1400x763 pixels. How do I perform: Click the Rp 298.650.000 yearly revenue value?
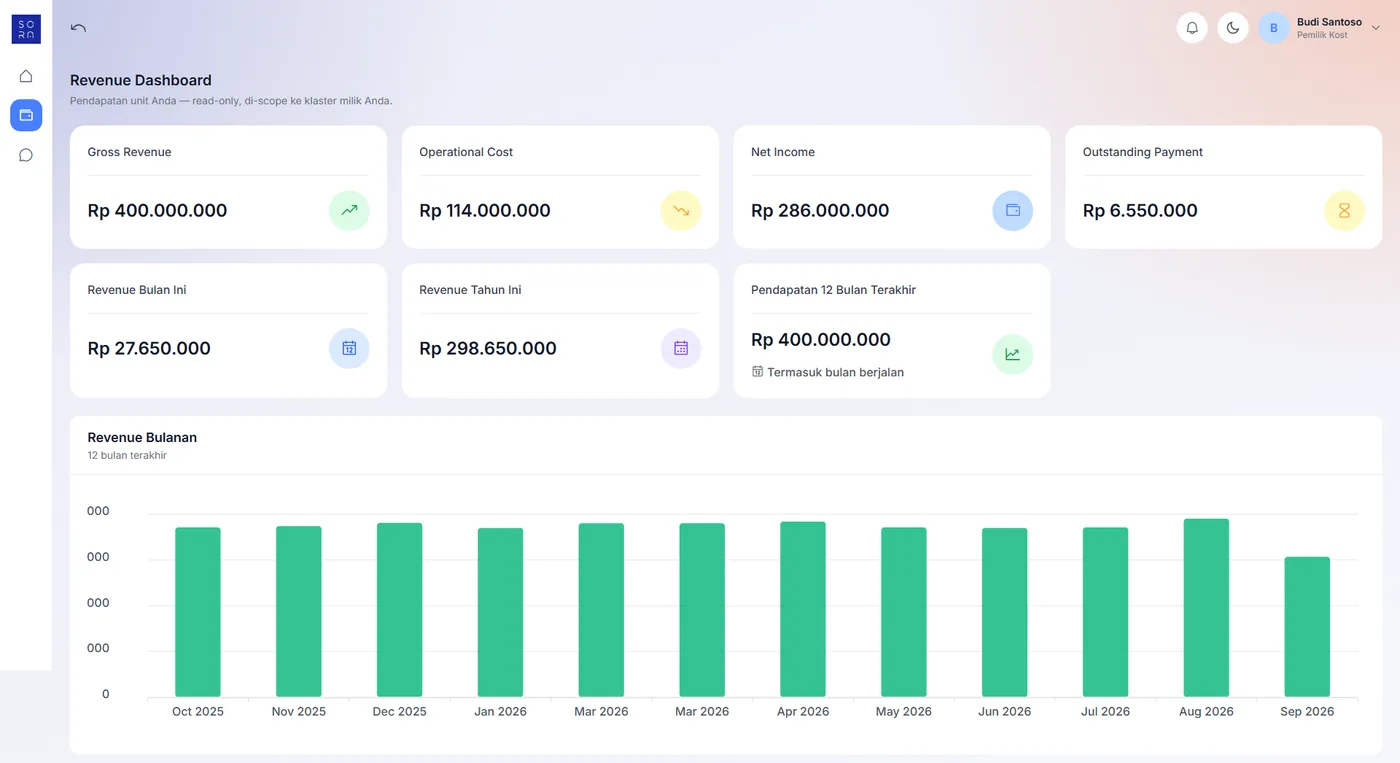488,349
